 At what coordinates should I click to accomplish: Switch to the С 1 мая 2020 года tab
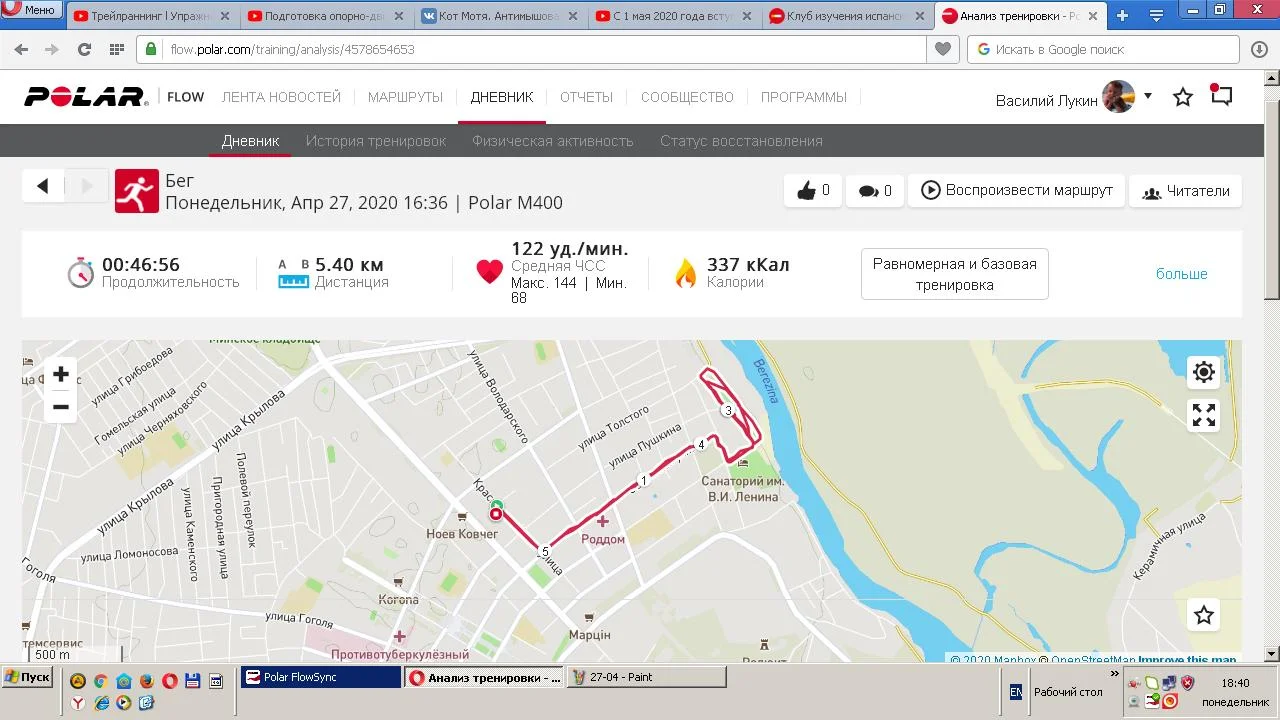pos(674,16)
